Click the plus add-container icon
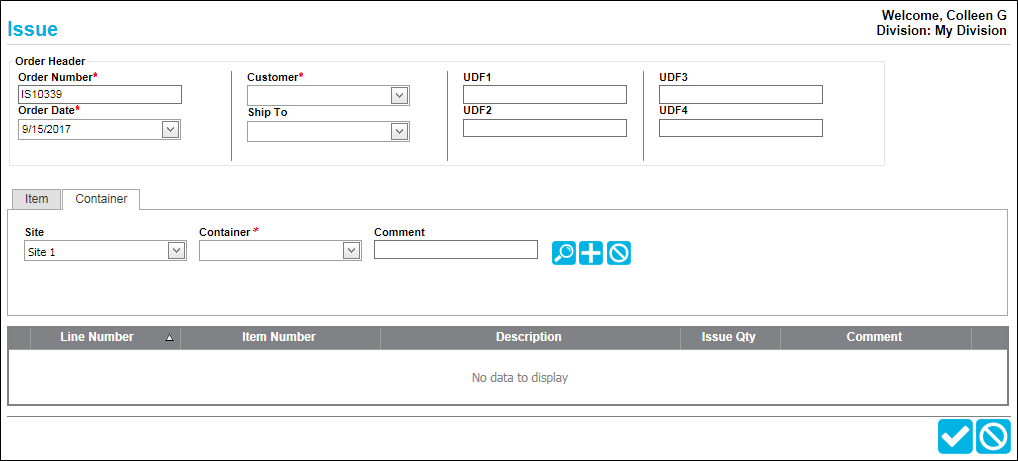This screenshot has height=461, width=1018. pos(591,253)
